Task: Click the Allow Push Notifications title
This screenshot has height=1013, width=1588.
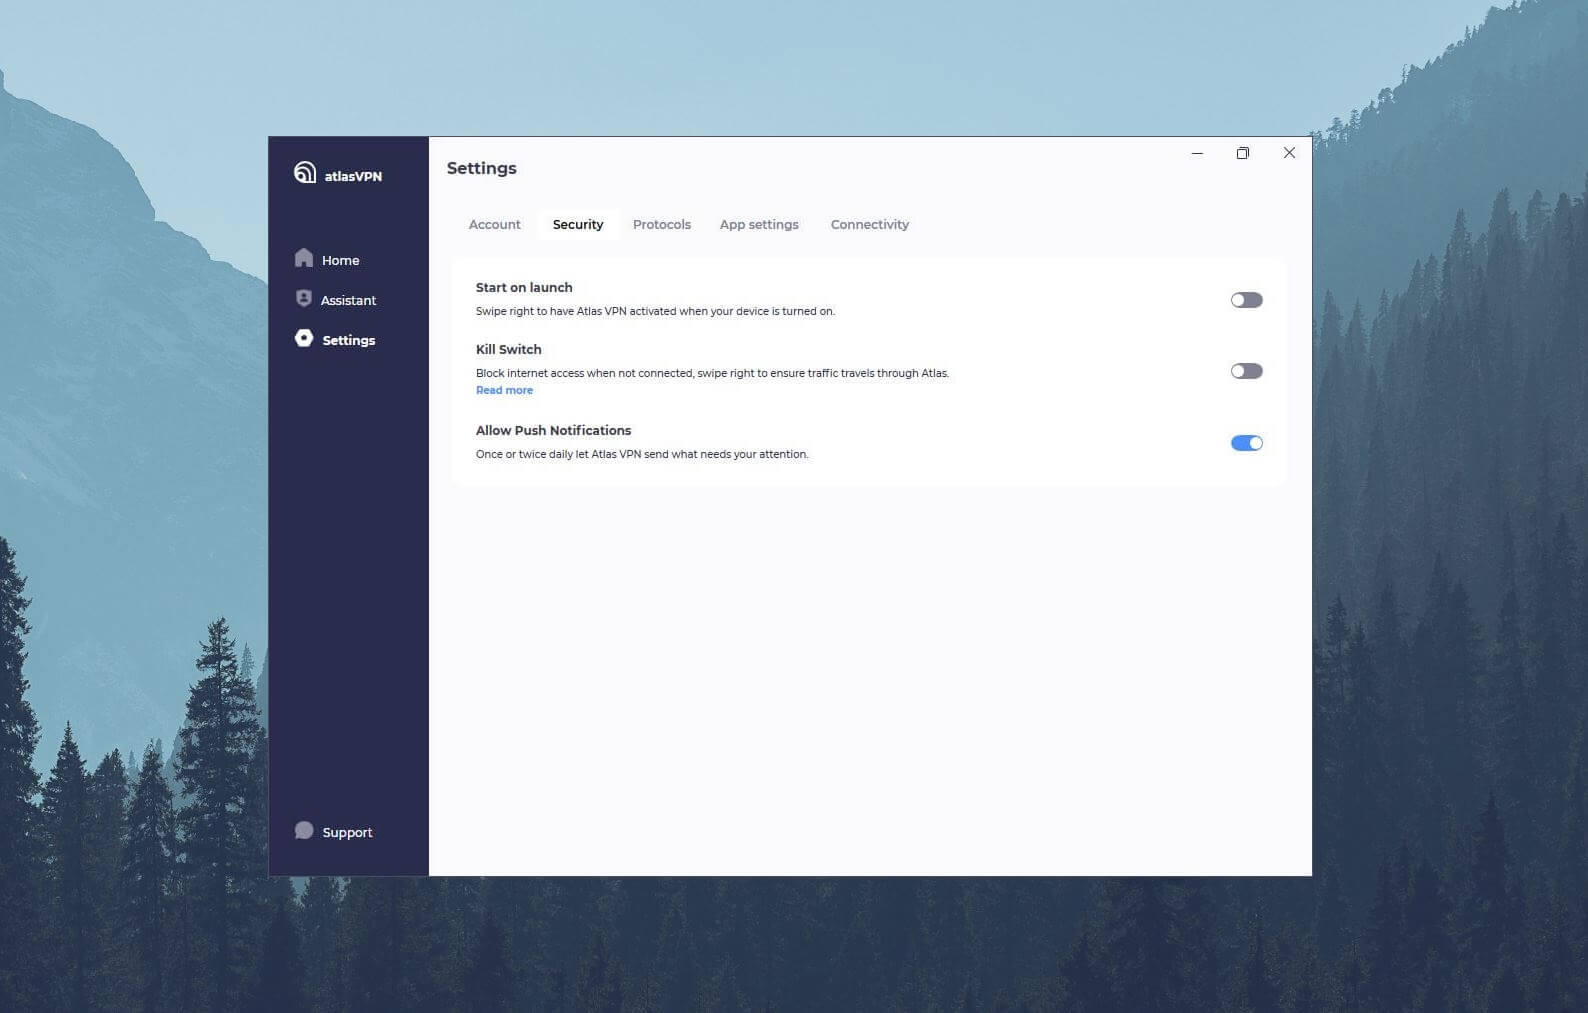Action: pos(553,430)
